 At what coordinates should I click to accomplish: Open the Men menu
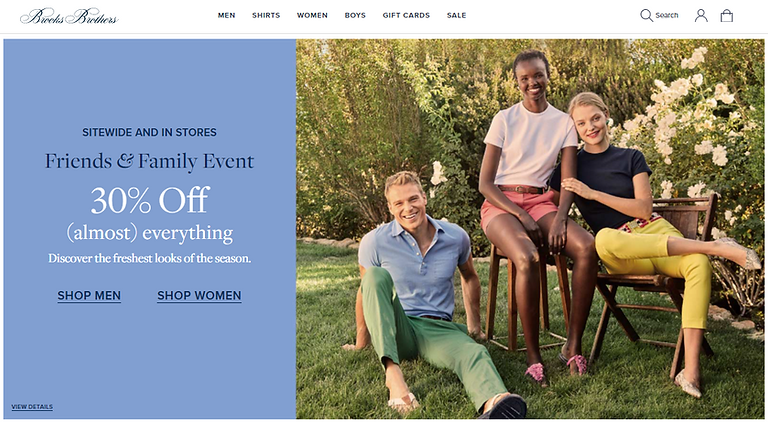pyautogui.click(x=227, y=16)
